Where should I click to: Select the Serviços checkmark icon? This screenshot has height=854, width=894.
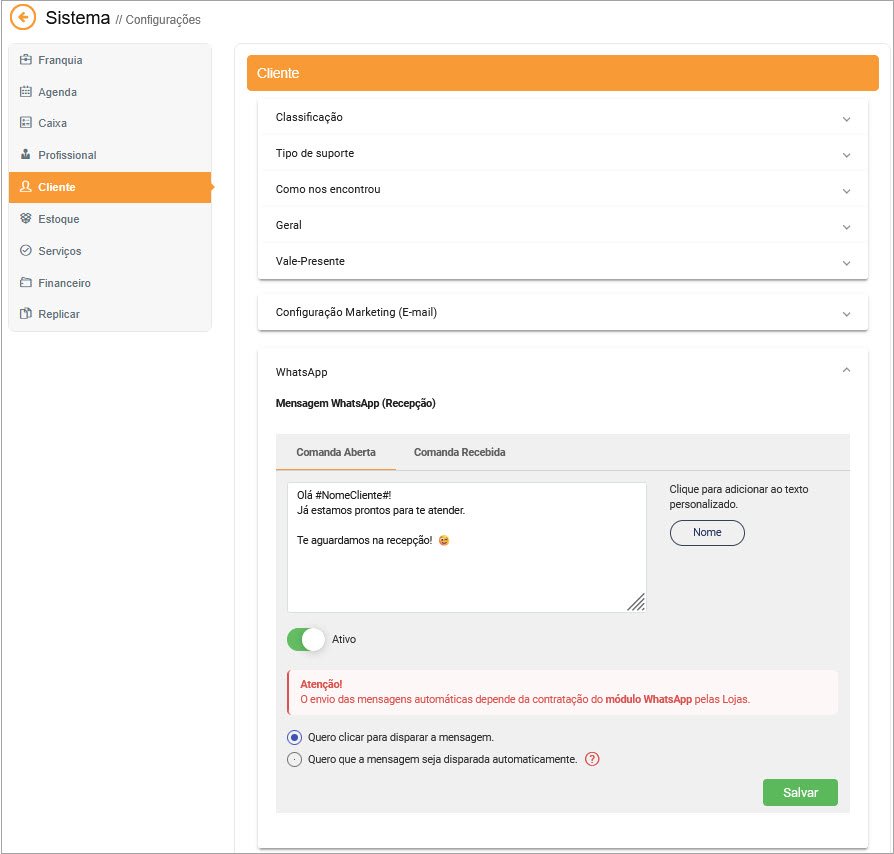[x=26, y=250]
